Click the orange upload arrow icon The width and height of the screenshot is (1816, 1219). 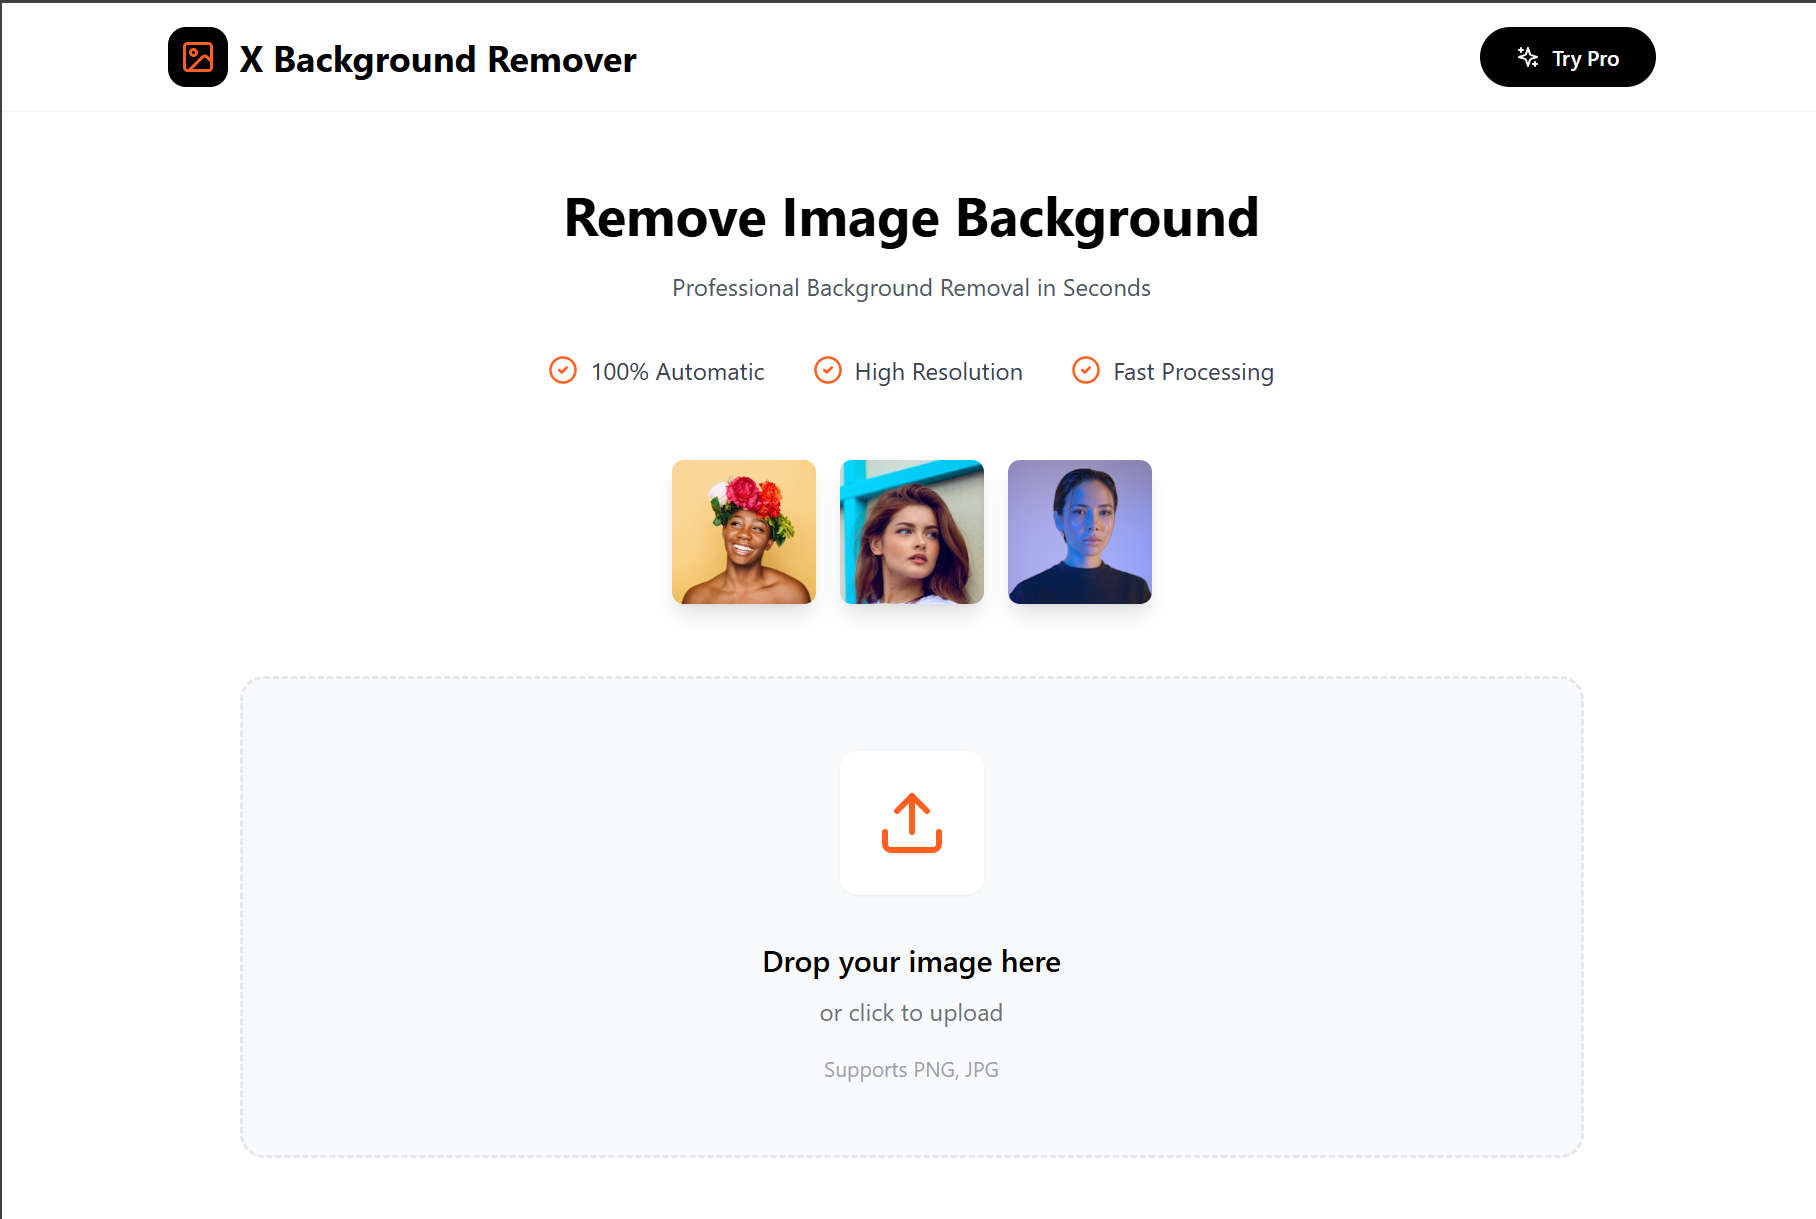pos(911,823)
